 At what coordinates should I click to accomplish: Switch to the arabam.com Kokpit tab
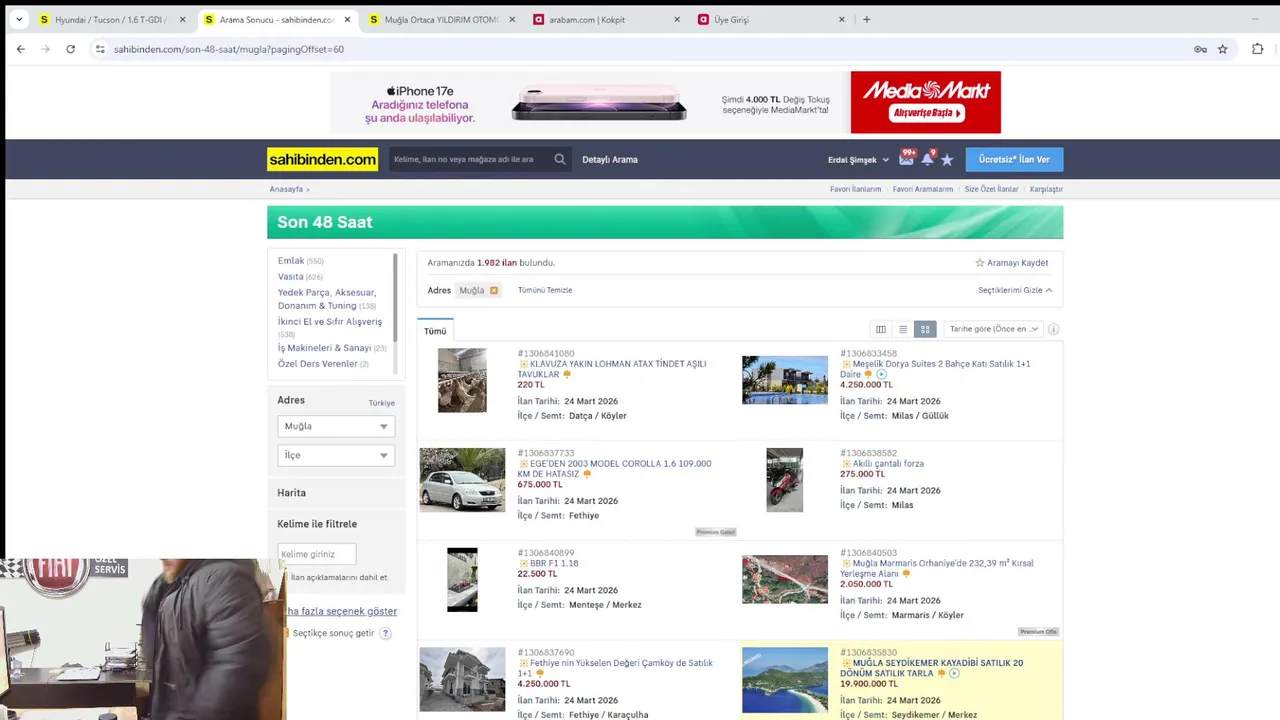point(606,19)
